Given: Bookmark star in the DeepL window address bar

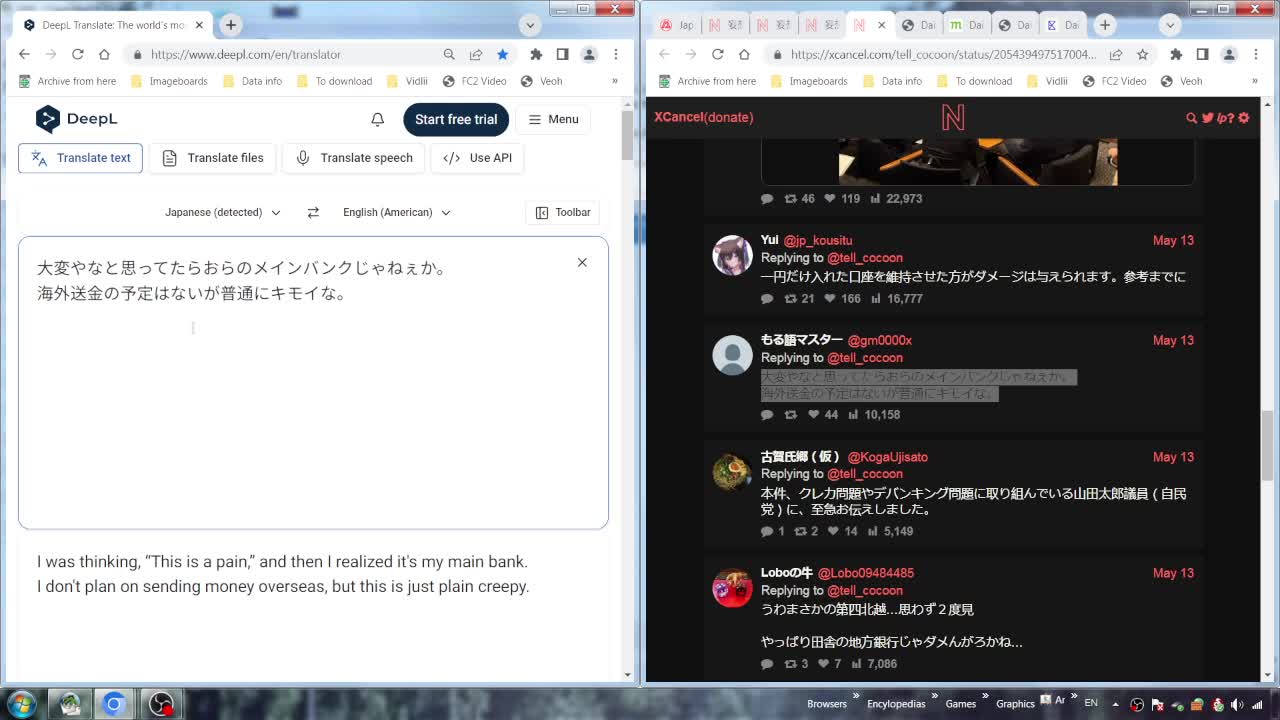Looking at the screenshot, I should tap(502, 54).
